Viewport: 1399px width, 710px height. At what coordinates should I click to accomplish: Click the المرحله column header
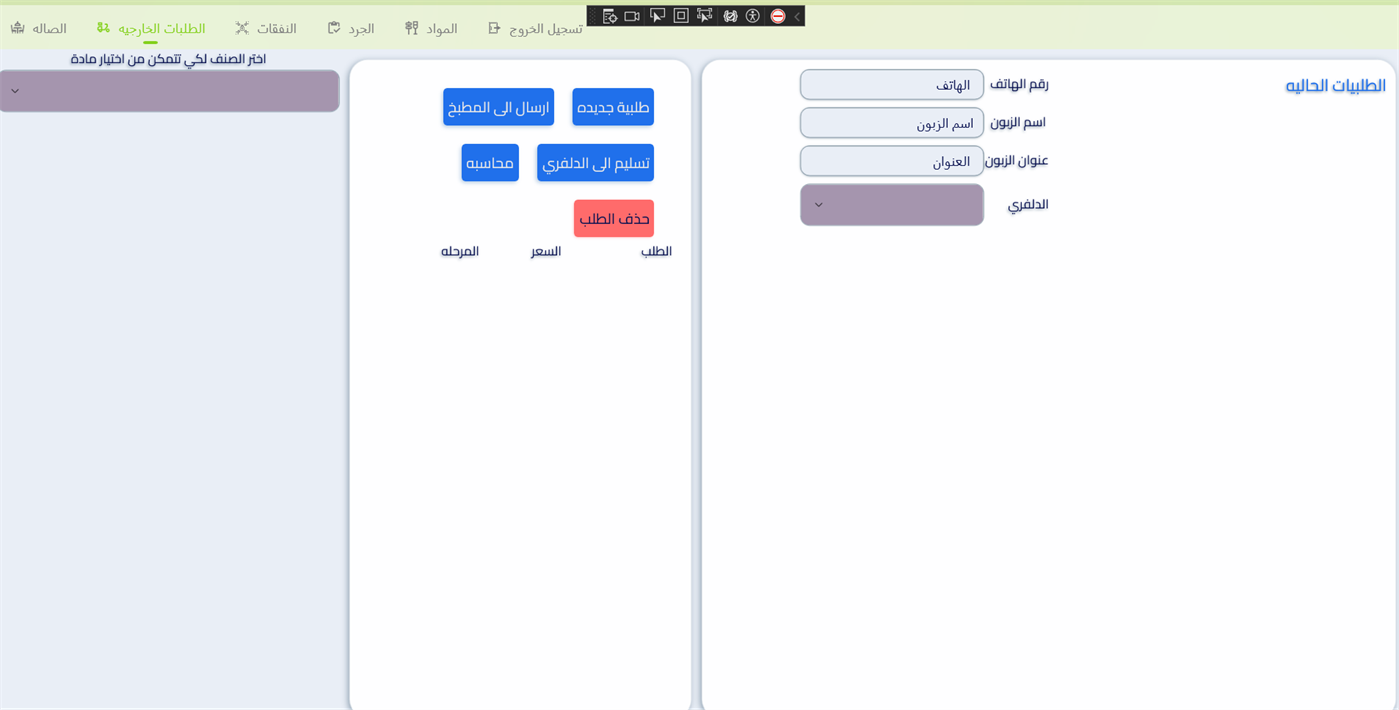pos(460,251)
